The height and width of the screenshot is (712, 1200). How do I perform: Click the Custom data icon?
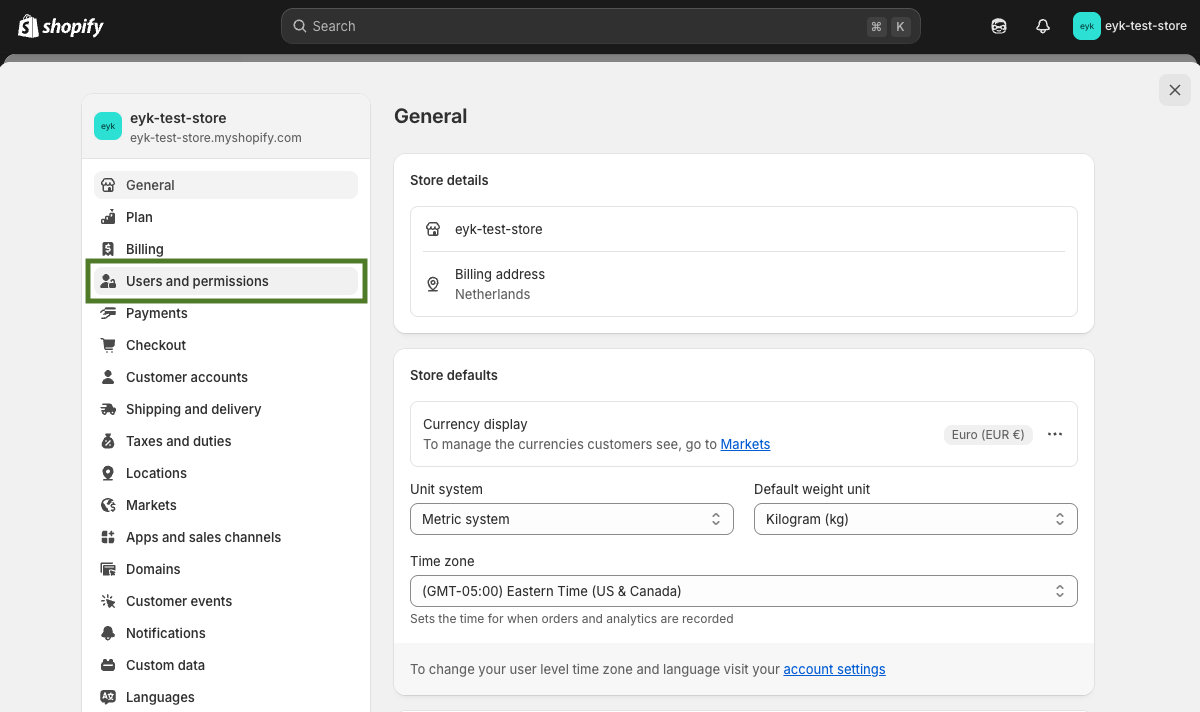click(108, 665)
